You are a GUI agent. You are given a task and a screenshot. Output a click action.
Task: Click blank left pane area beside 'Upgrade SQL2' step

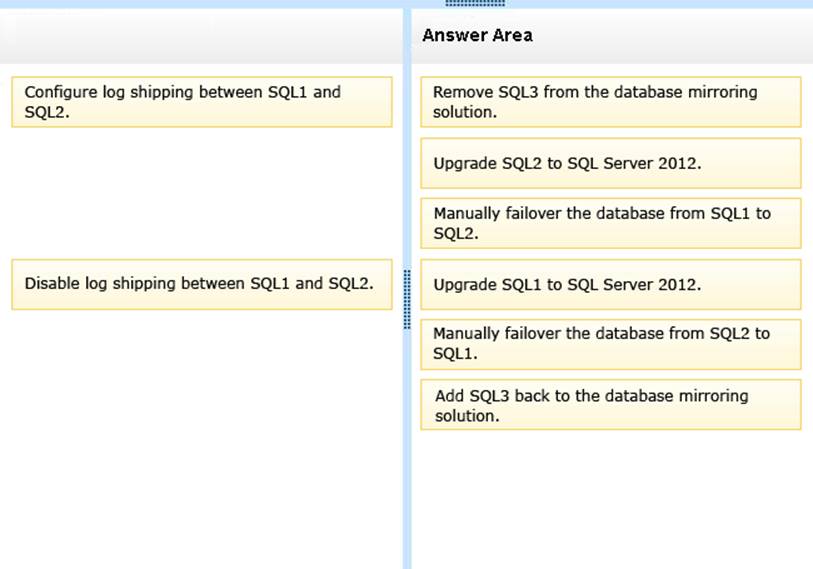[201, 163]
